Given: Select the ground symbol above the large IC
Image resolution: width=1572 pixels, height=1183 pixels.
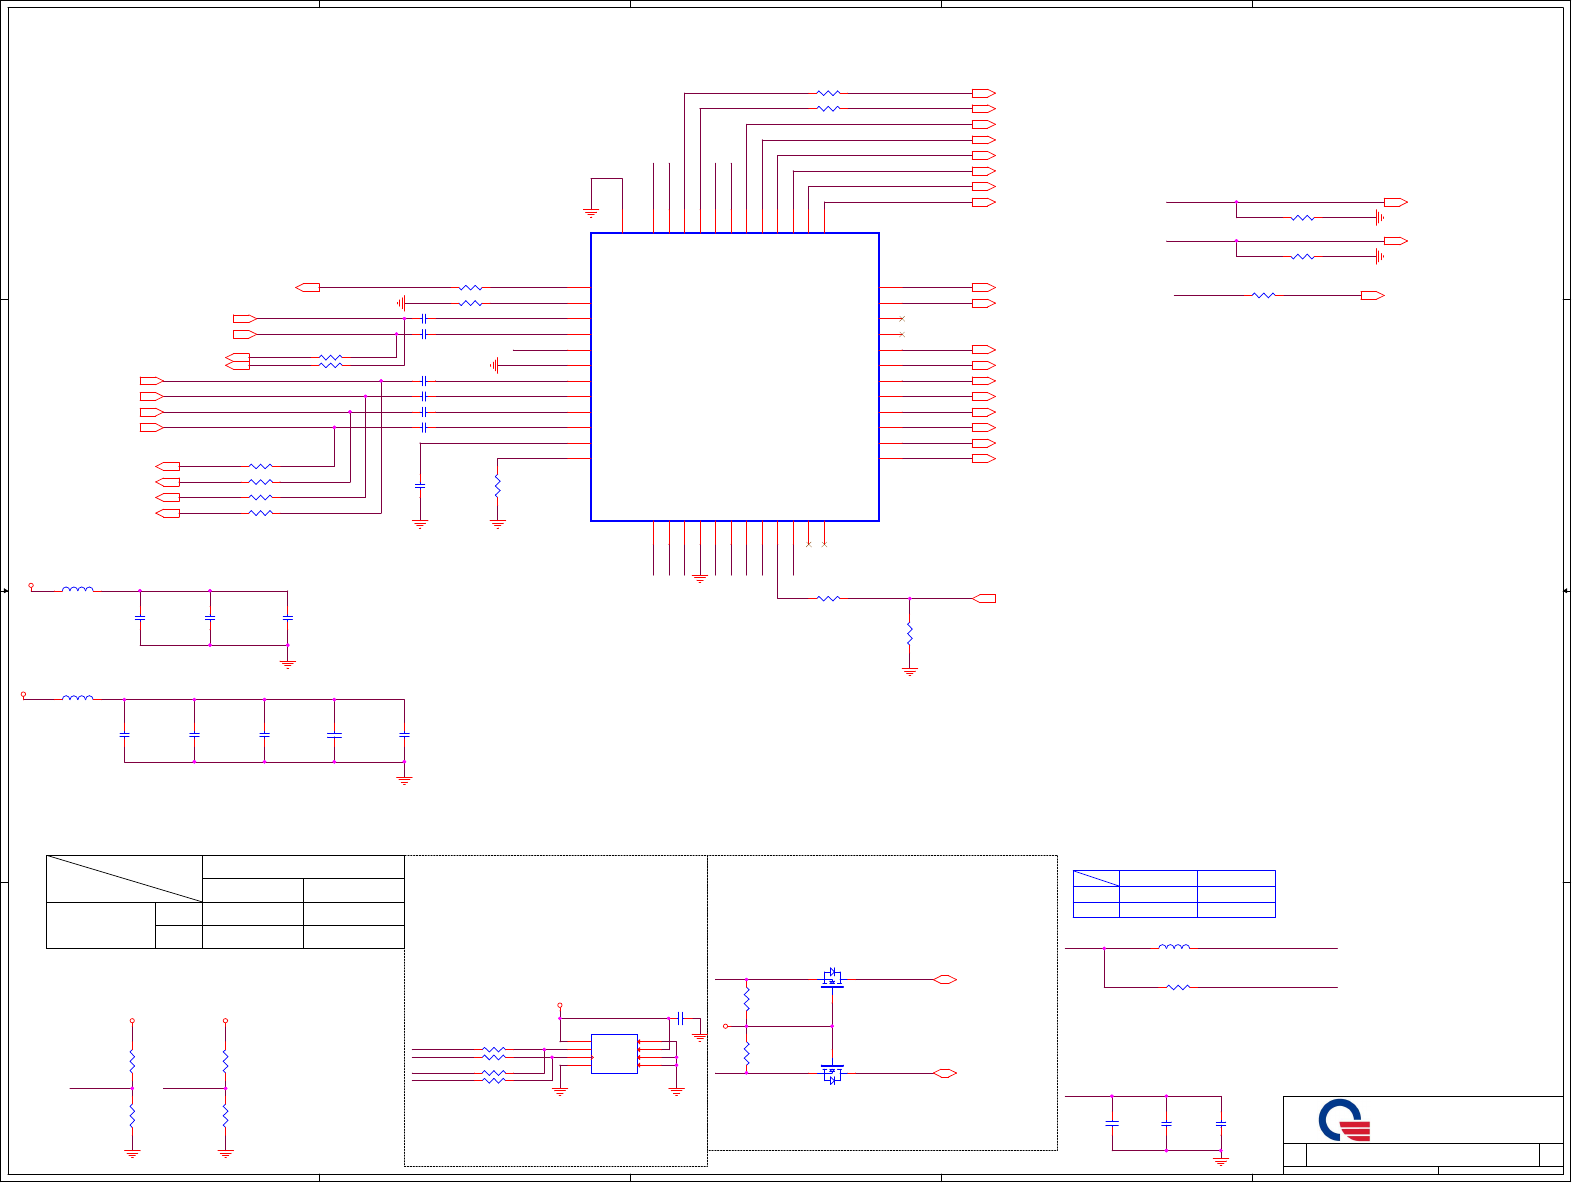Looking at the screenshot, I should tap(591, 212).
